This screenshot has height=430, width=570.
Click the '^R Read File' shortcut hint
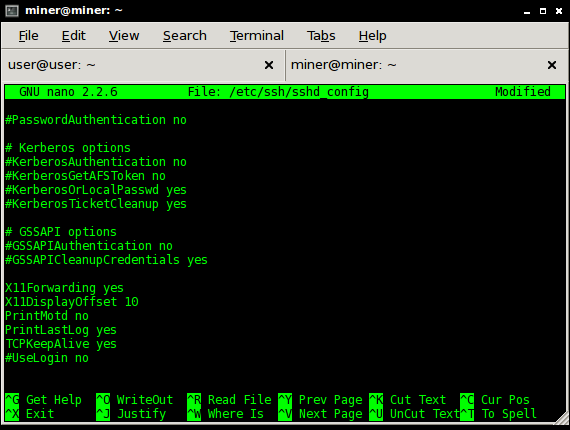[229, 400]
